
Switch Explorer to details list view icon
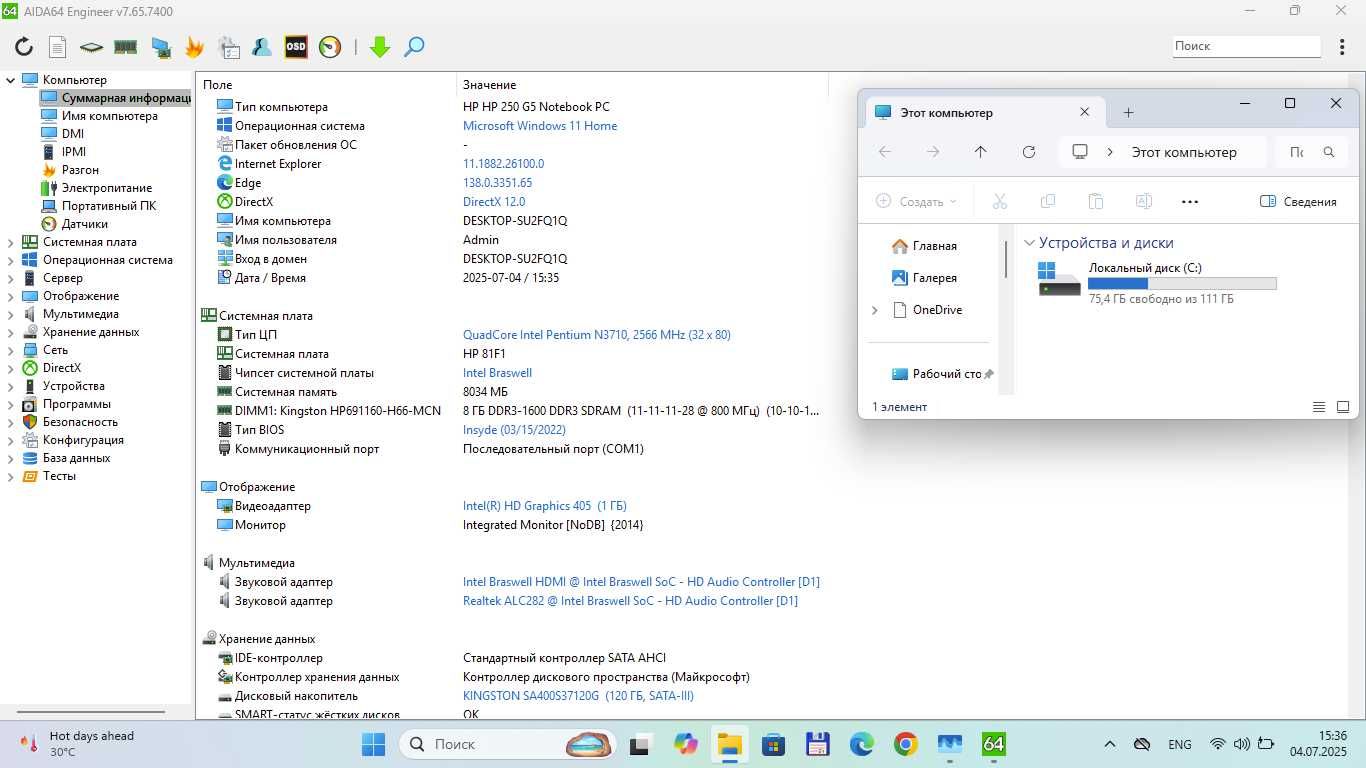(1319, 407)
